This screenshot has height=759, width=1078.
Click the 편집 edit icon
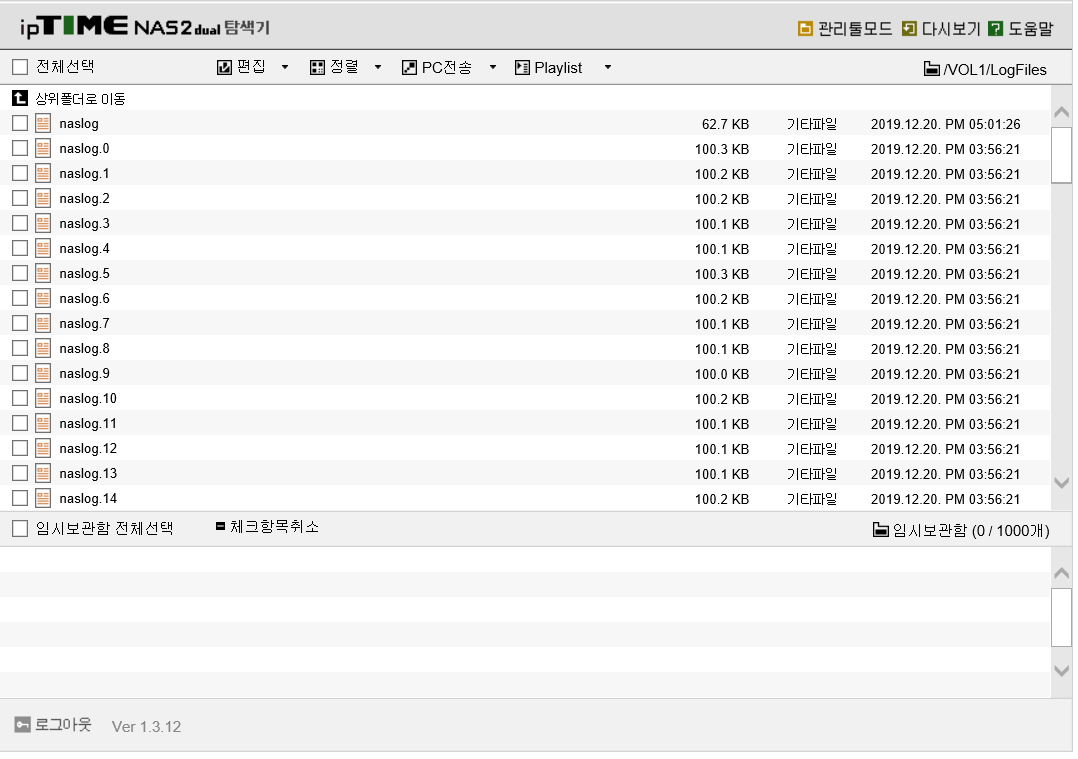tap(224, 67)
